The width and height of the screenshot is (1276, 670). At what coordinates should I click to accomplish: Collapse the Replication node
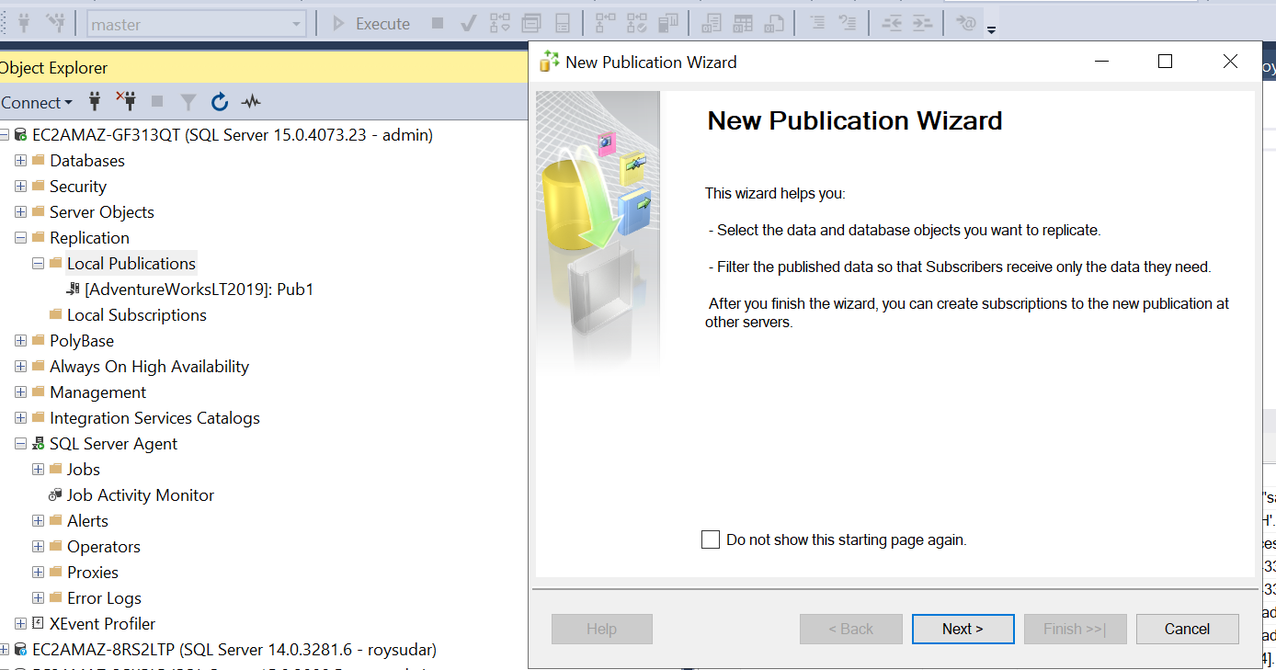[x=21, y=237]
